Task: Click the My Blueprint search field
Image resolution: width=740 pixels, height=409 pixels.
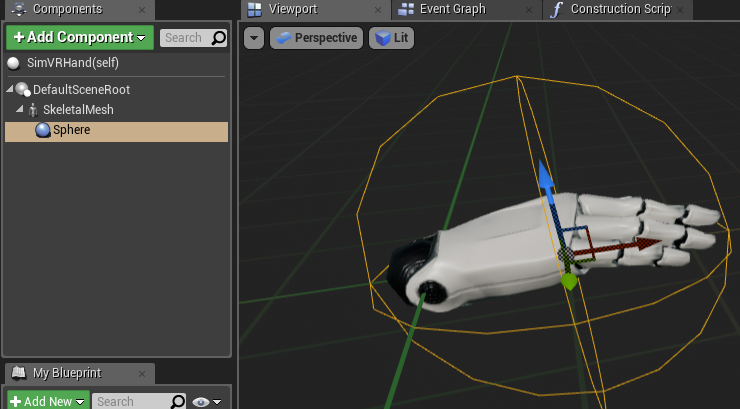Action: tap(139, 401)
